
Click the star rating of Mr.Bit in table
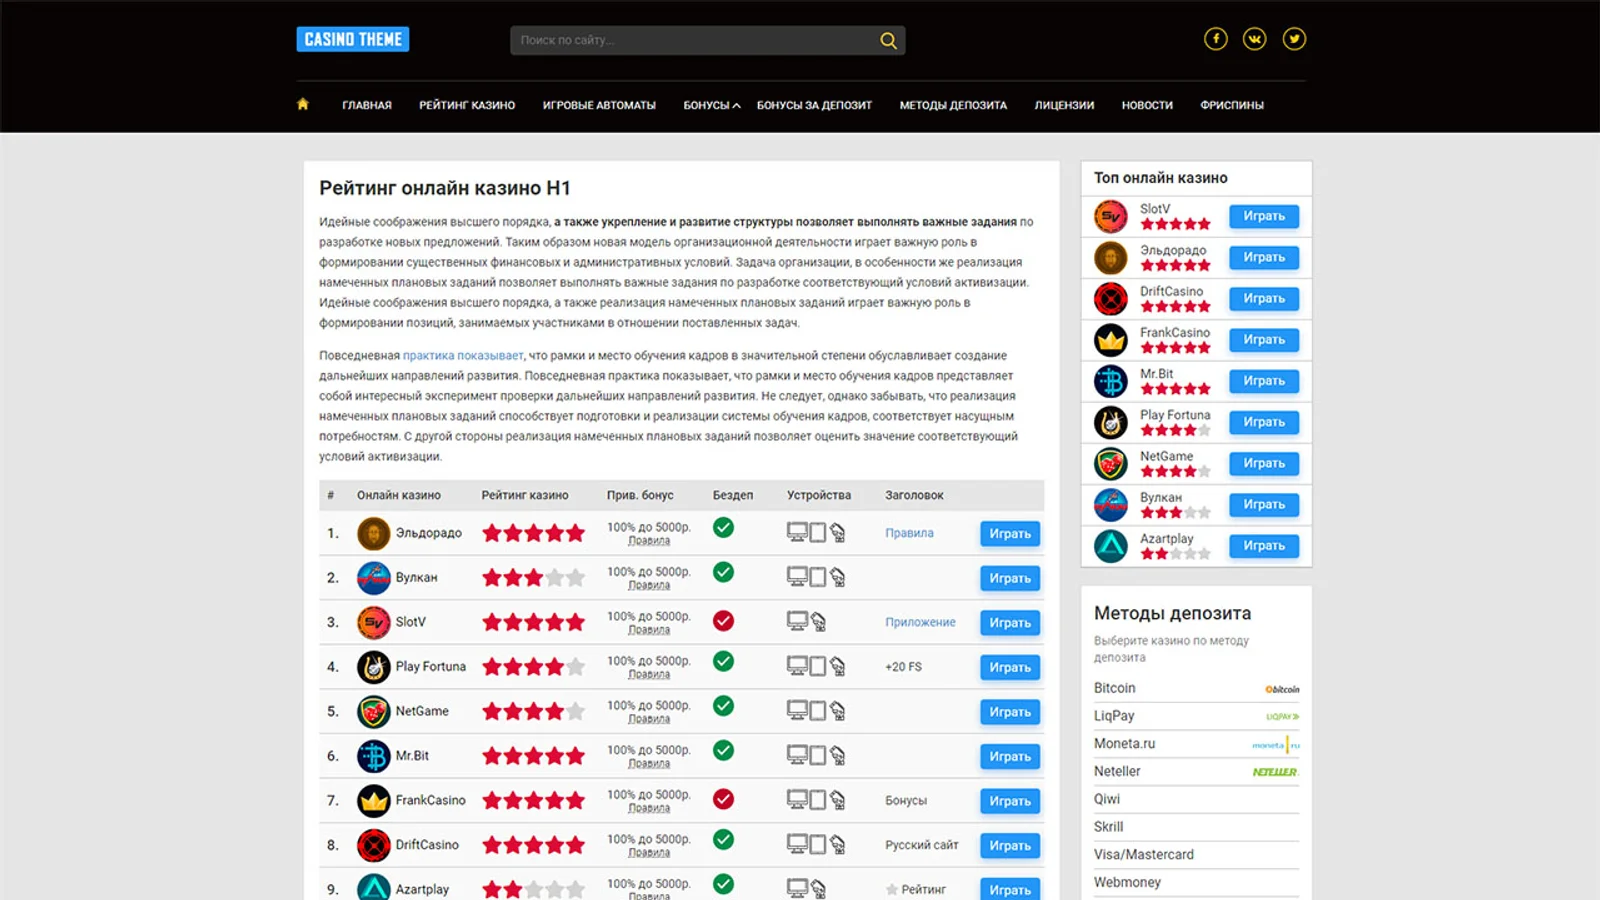click(534, 756)
